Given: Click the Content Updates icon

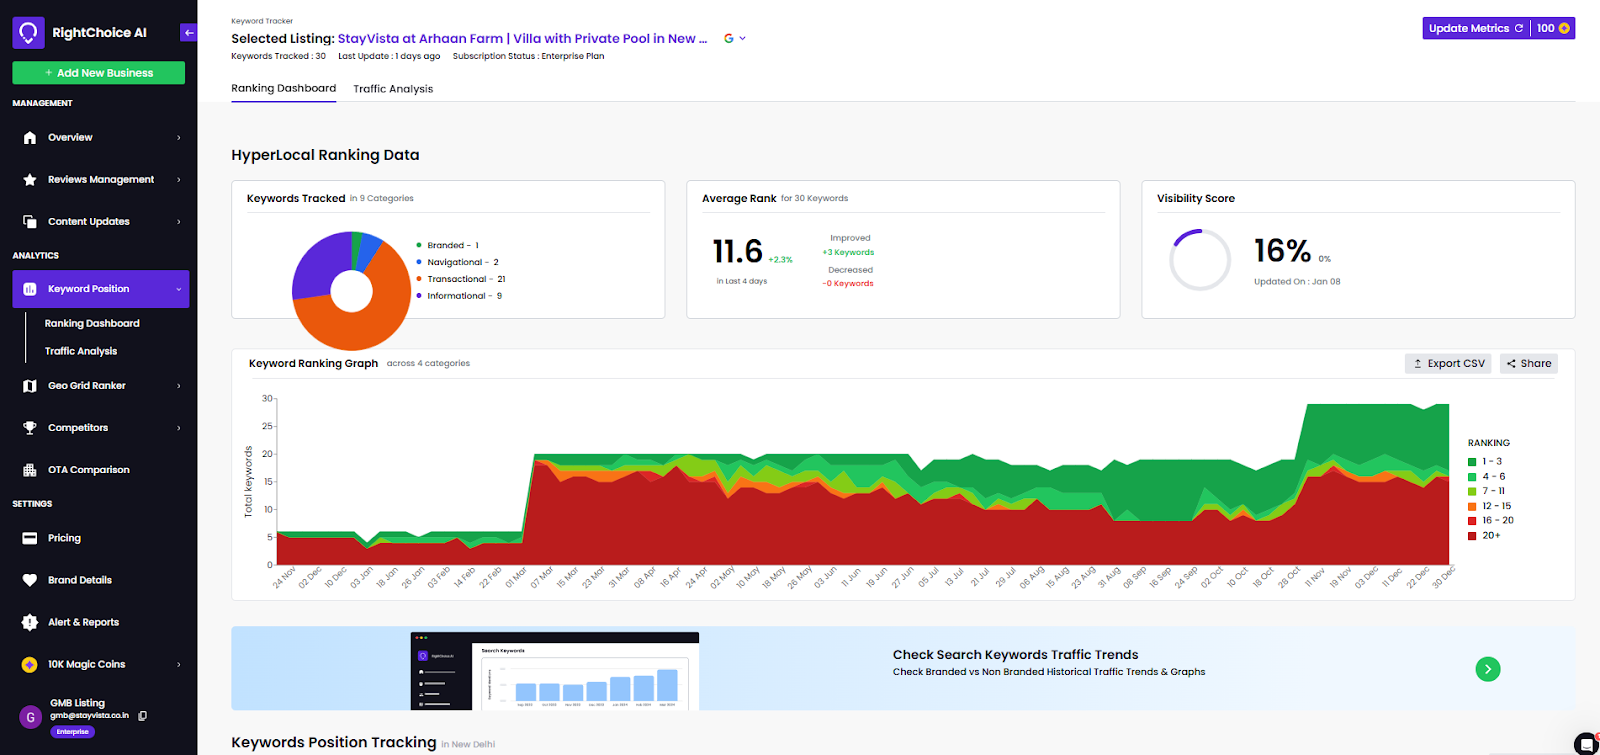Looking at the screenshot, I should click(30, 222).
